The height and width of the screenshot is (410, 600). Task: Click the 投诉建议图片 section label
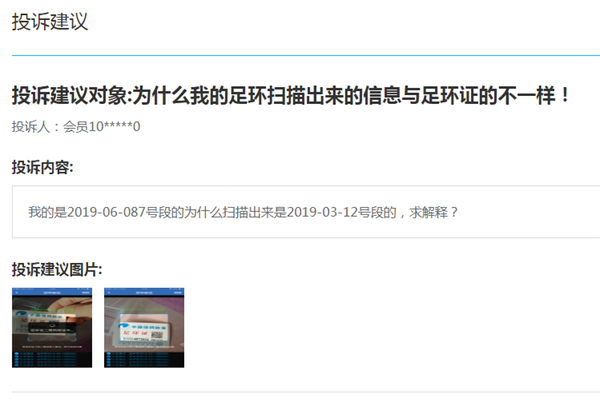click(57, 270)
